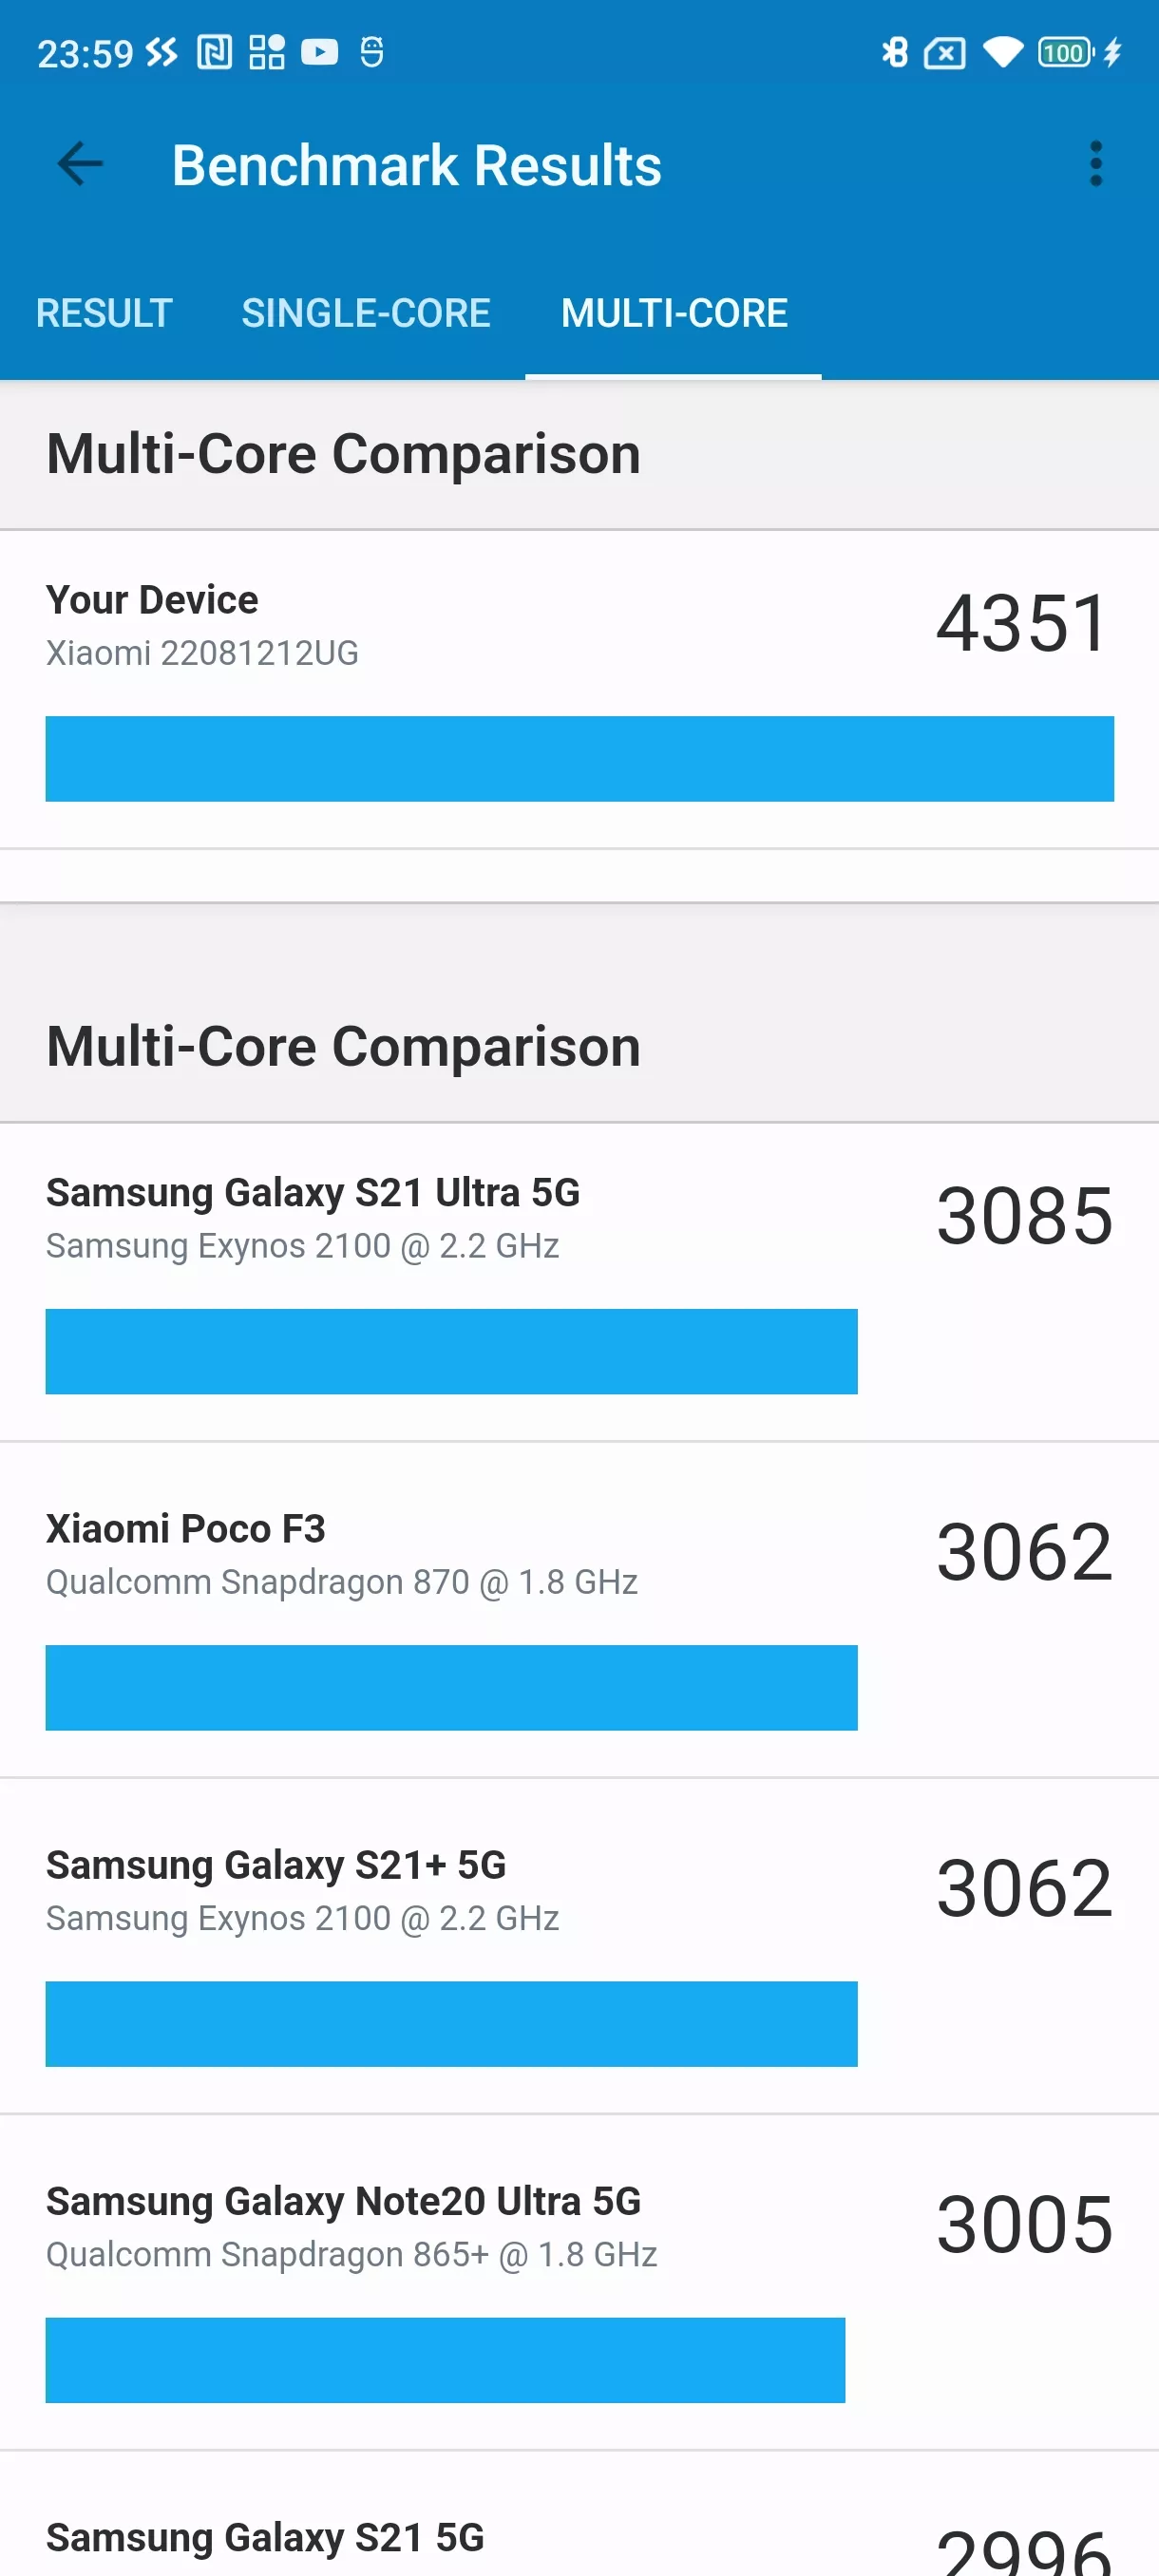Select the MULTI-CORE tab
Viewport: 1159px width, 2576px height.
(x=674, y=313)
